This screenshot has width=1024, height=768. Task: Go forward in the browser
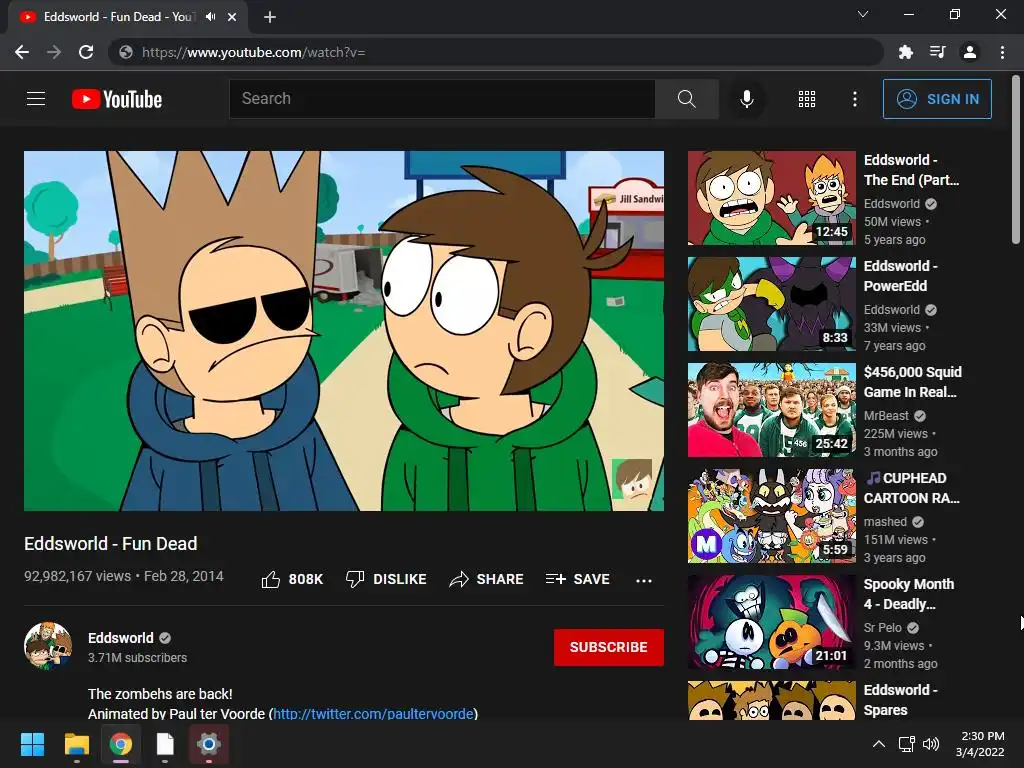click(x=54, y=52)
